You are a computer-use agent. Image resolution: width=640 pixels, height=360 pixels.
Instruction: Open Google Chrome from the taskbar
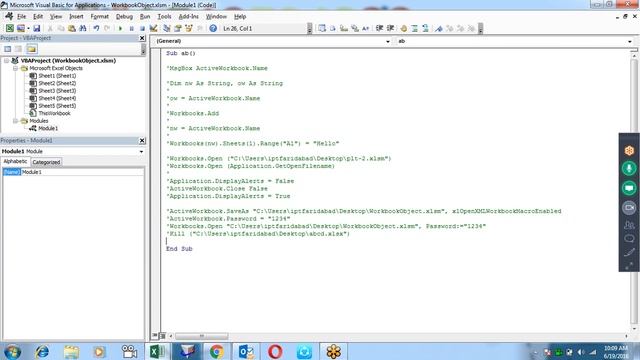click(x=217, y=351)
